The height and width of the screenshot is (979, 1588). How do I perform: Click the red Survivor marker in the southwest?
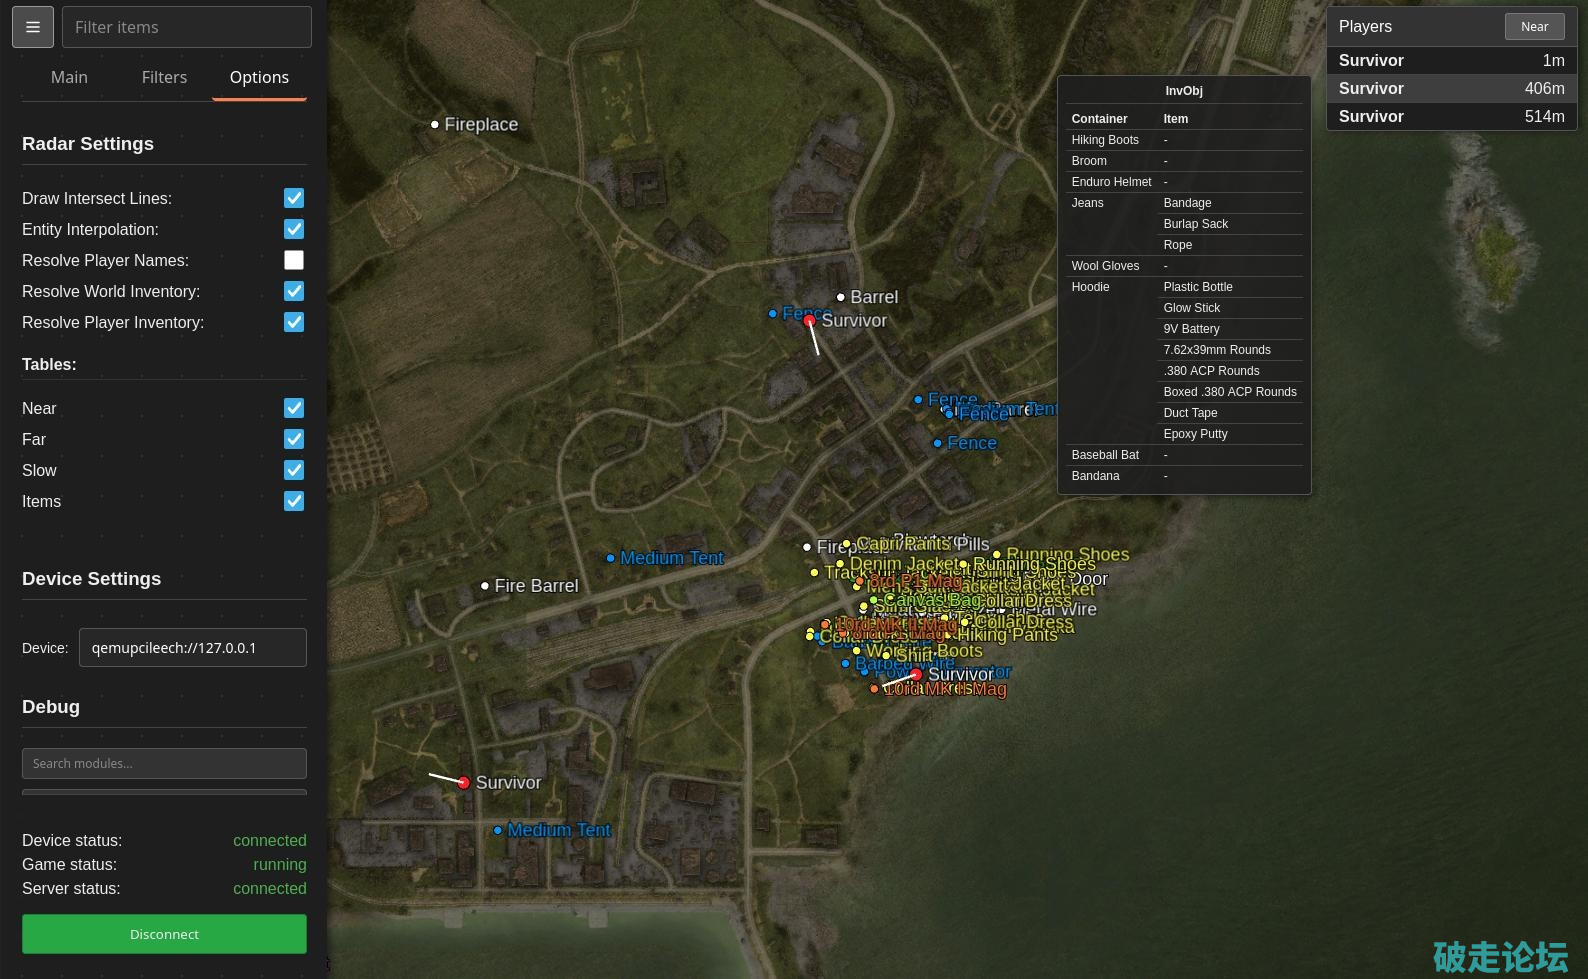coord(463,783)
